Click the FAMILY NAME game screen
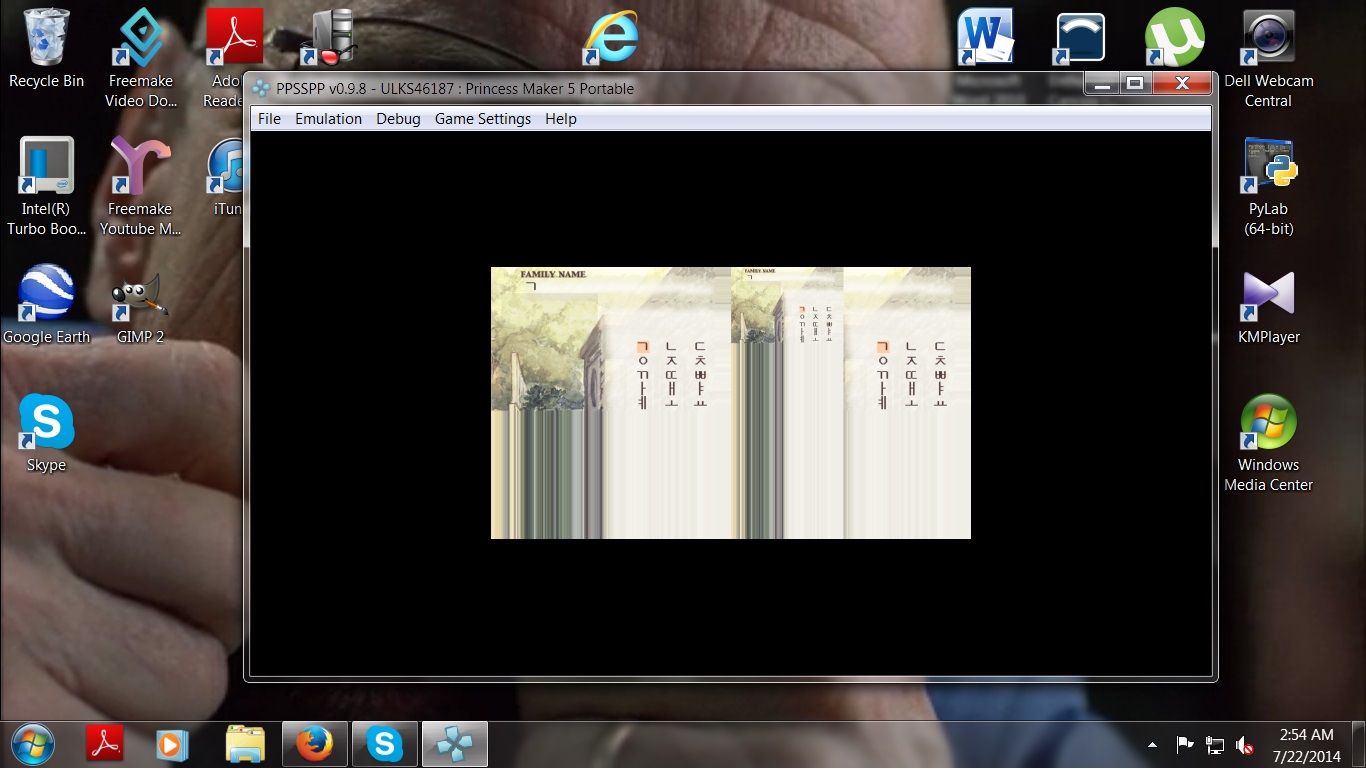Viewport: 1366px width, 769px height. click(x=730, y=402)
